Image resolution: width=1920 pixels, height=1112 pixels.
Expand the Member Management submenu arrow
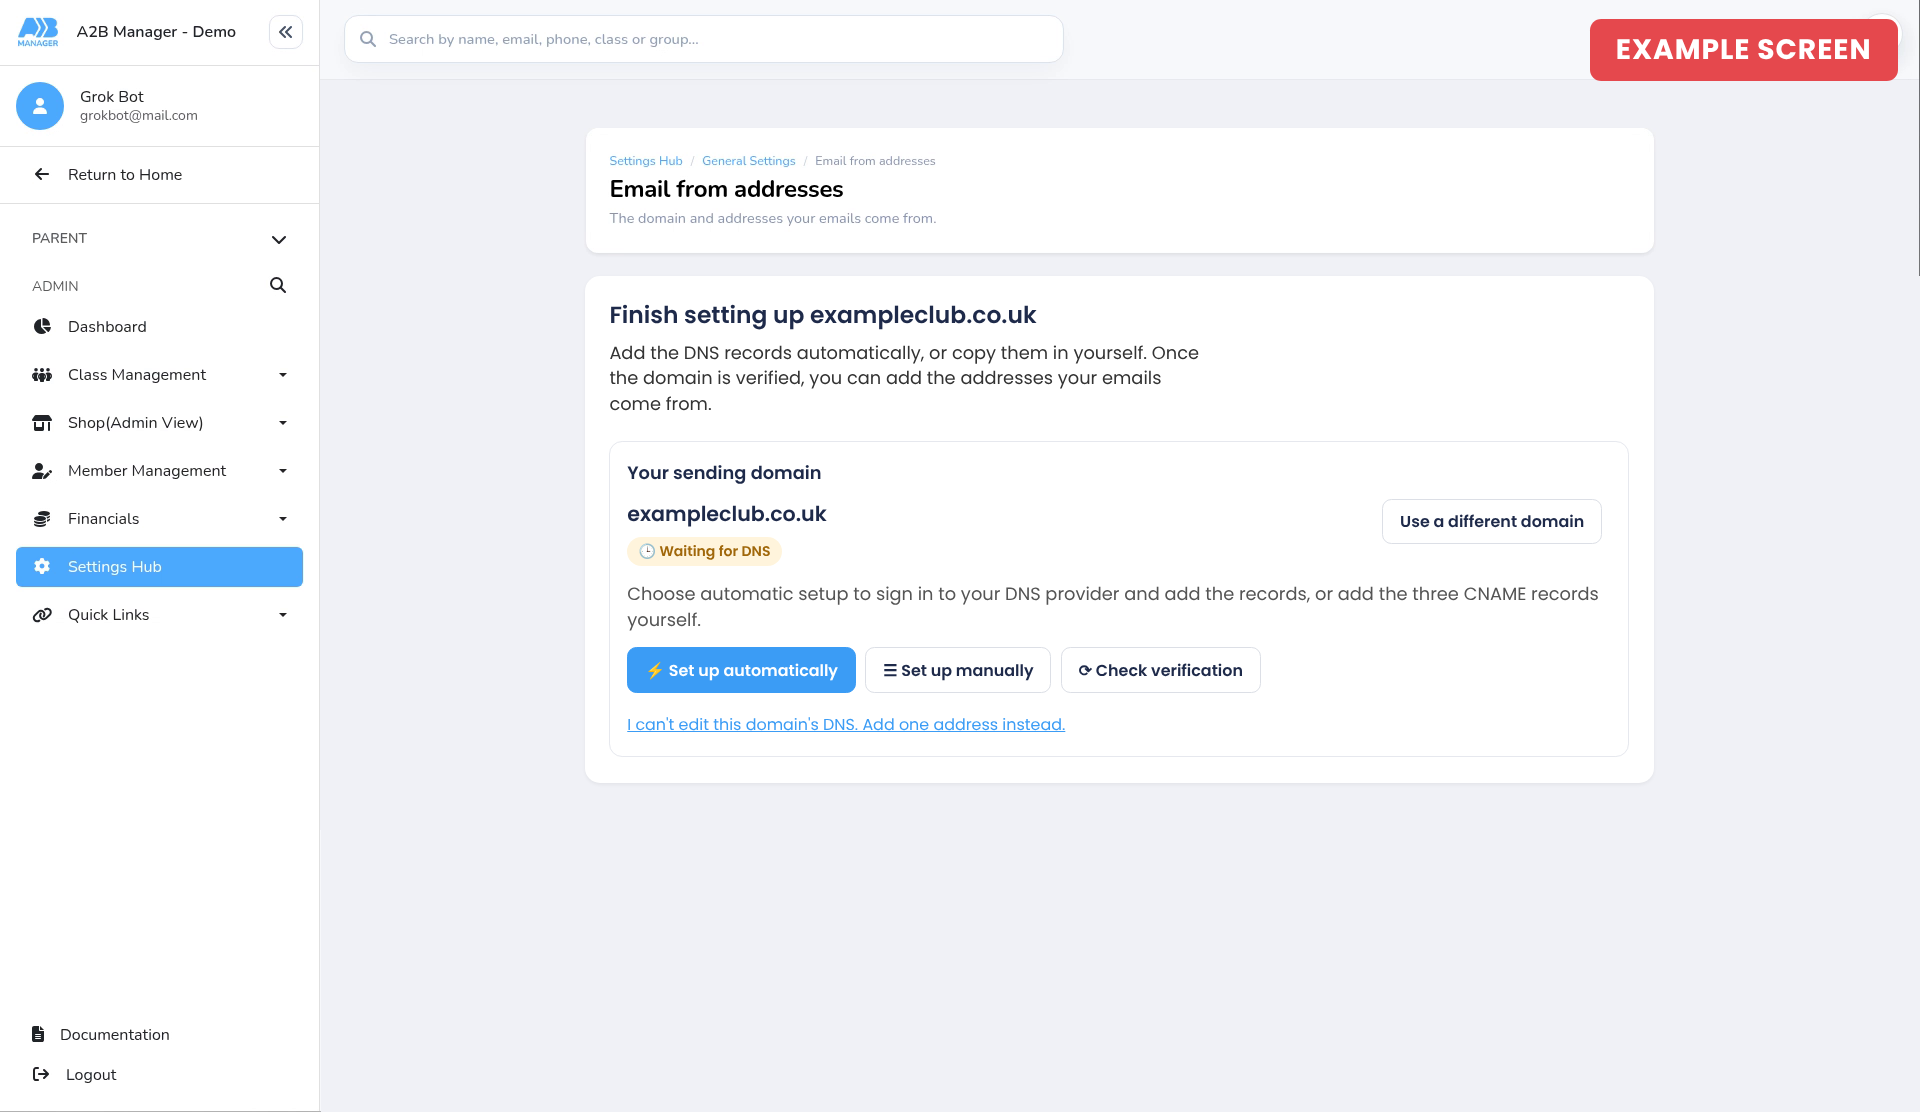coord(283,471)
